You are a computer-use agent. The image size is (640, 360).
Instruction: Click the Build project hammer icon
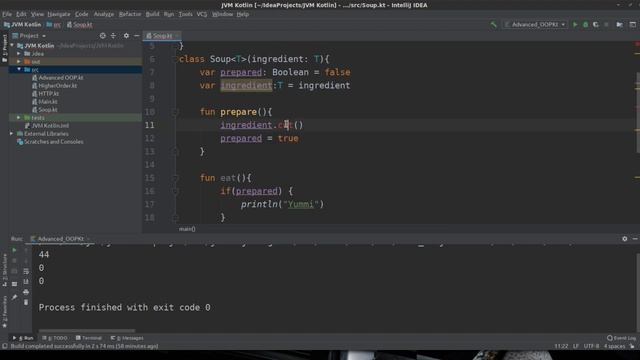coord(493,25)
